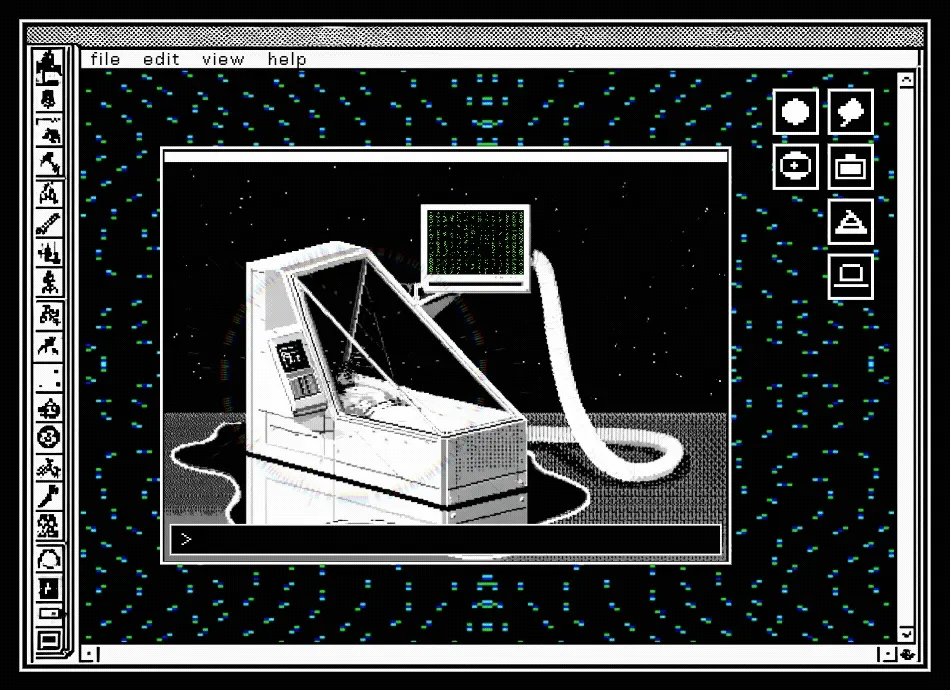Open the file menu

coord(105,59)
